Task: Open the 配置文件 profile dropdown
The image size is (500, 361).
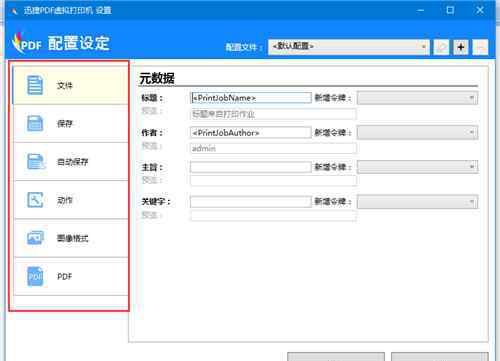Action: [x=349, y=47]
